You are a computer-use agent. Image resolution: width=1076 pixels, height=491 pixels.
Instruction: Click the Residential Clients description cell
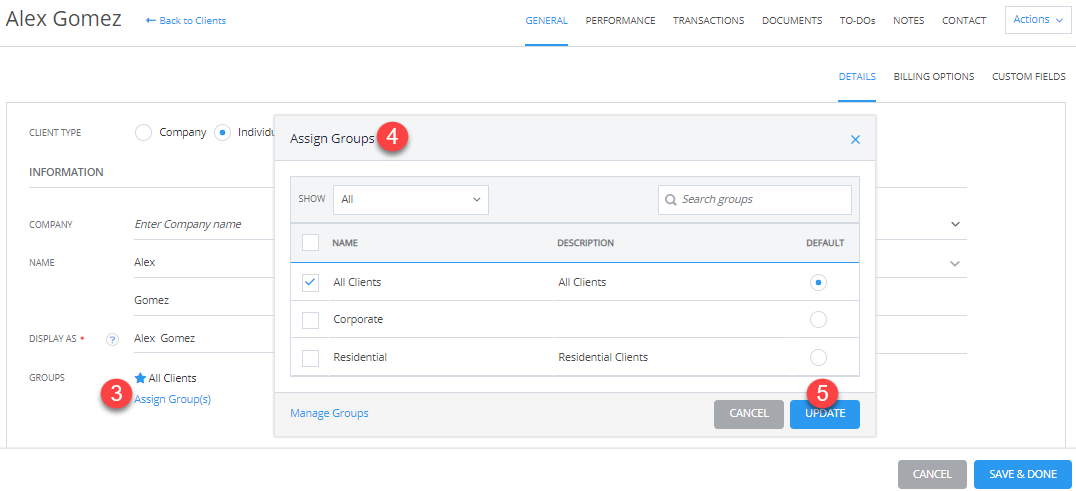tap(603, 357)
